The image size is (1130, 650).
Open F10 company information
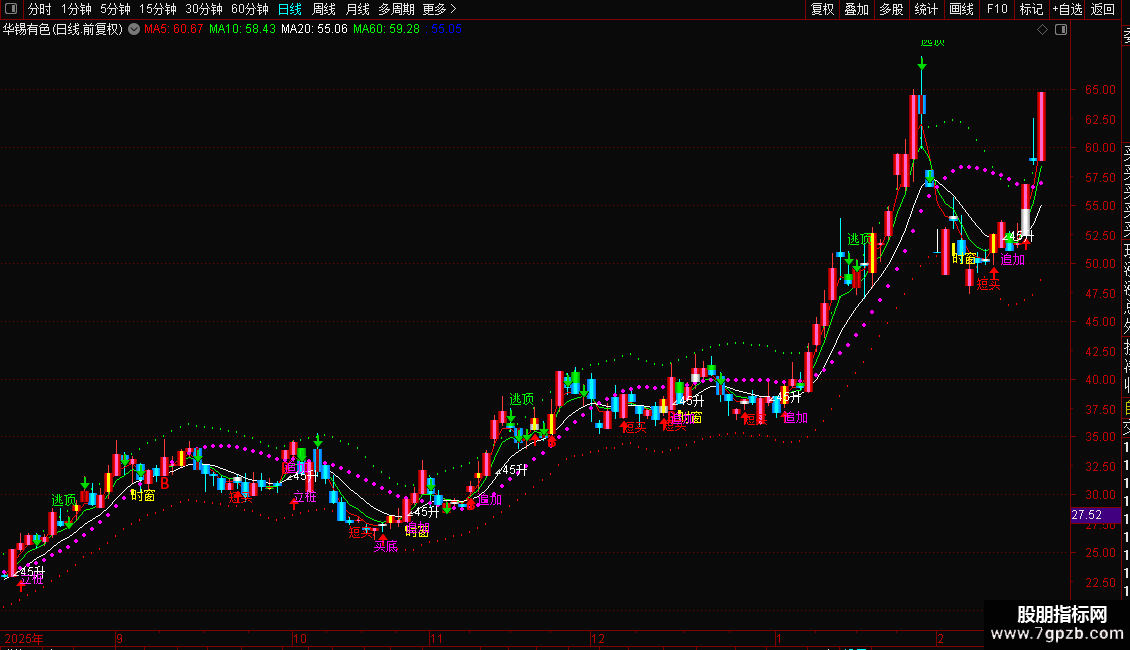[996, 9]
